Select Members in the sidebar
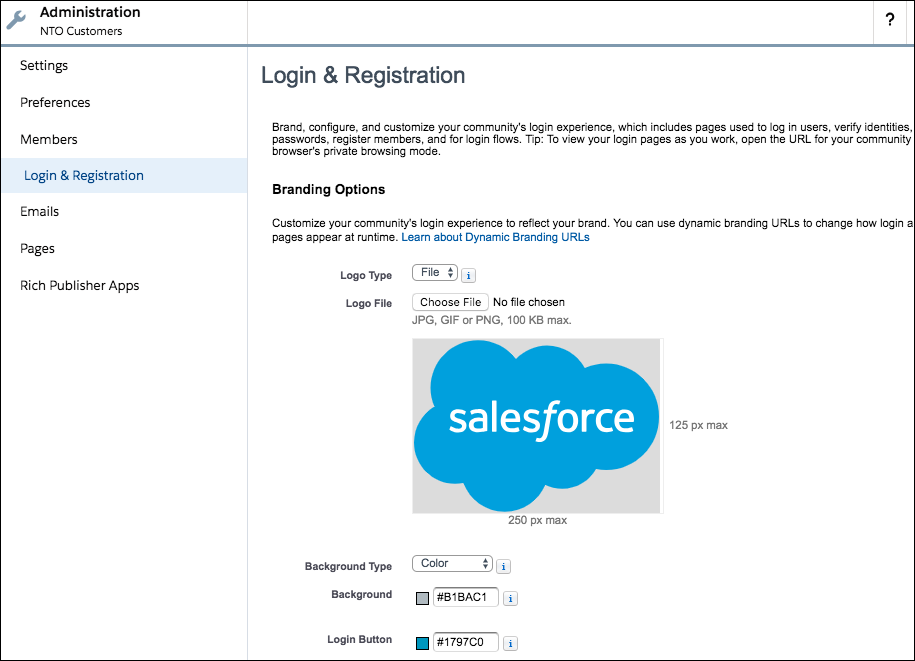 click(x=49, y=139)
